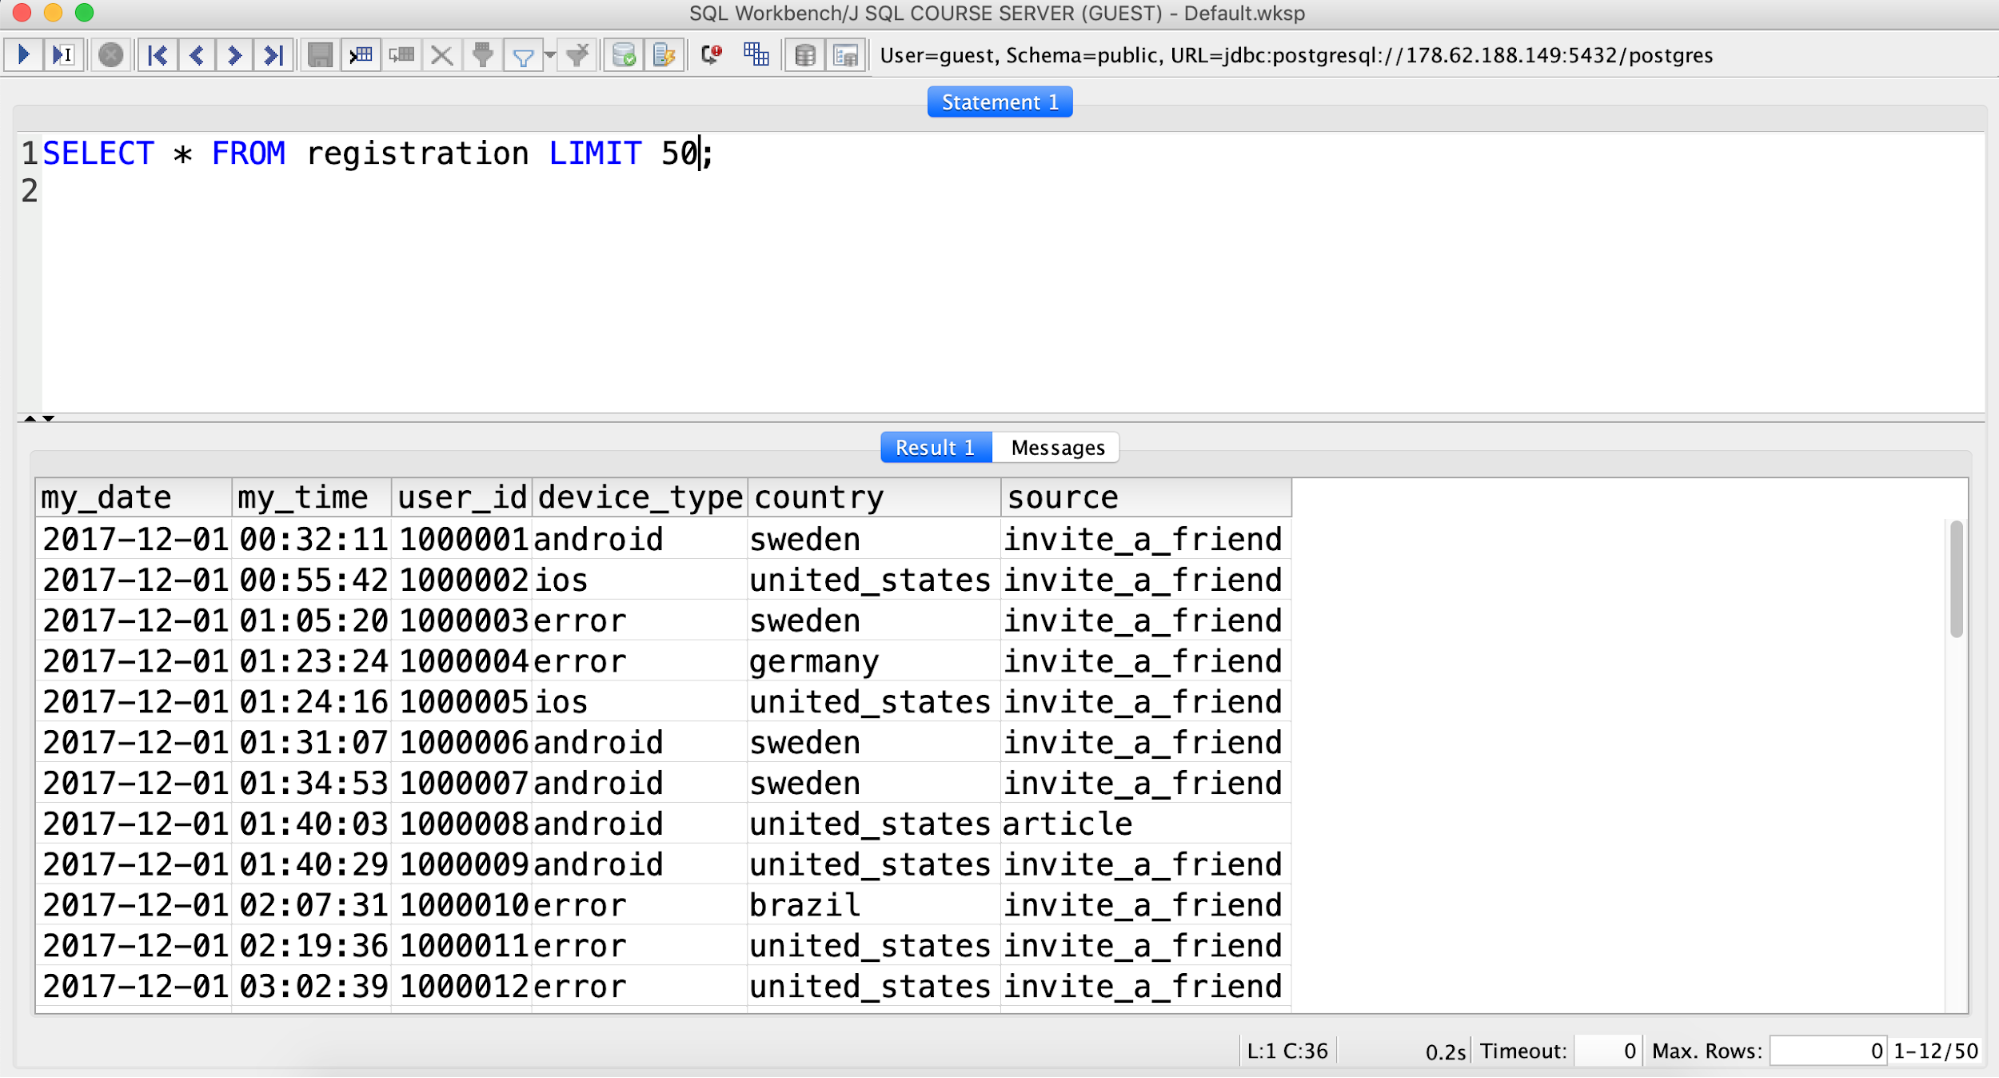Click the rollback icon with lightning bolt
The width and height of the screenshot is (1999, 1078).
(663, 55)
